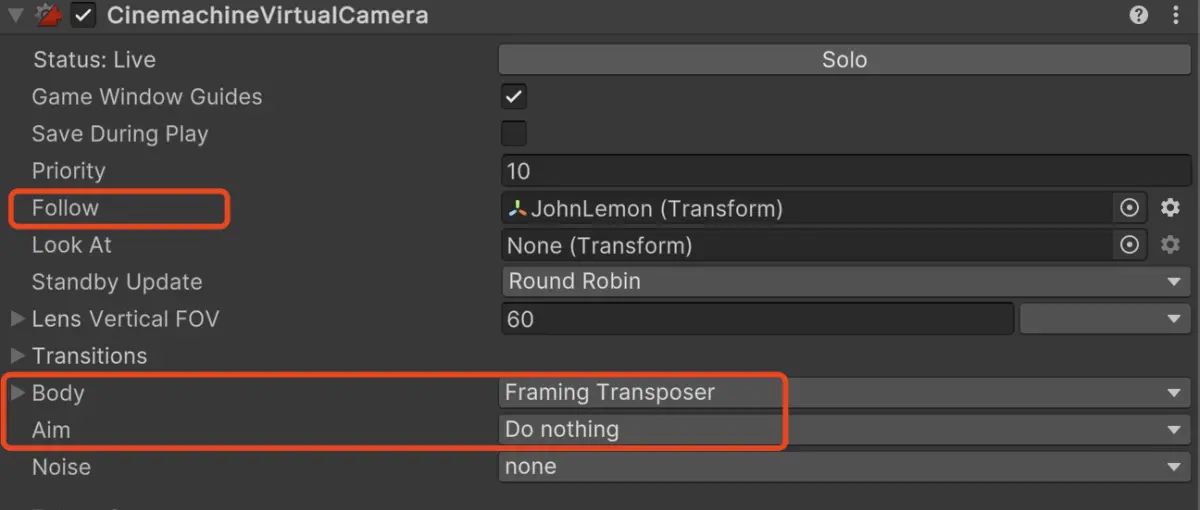Collapse the CinemachineVirtualCamera component foldout

pos(15,15)
